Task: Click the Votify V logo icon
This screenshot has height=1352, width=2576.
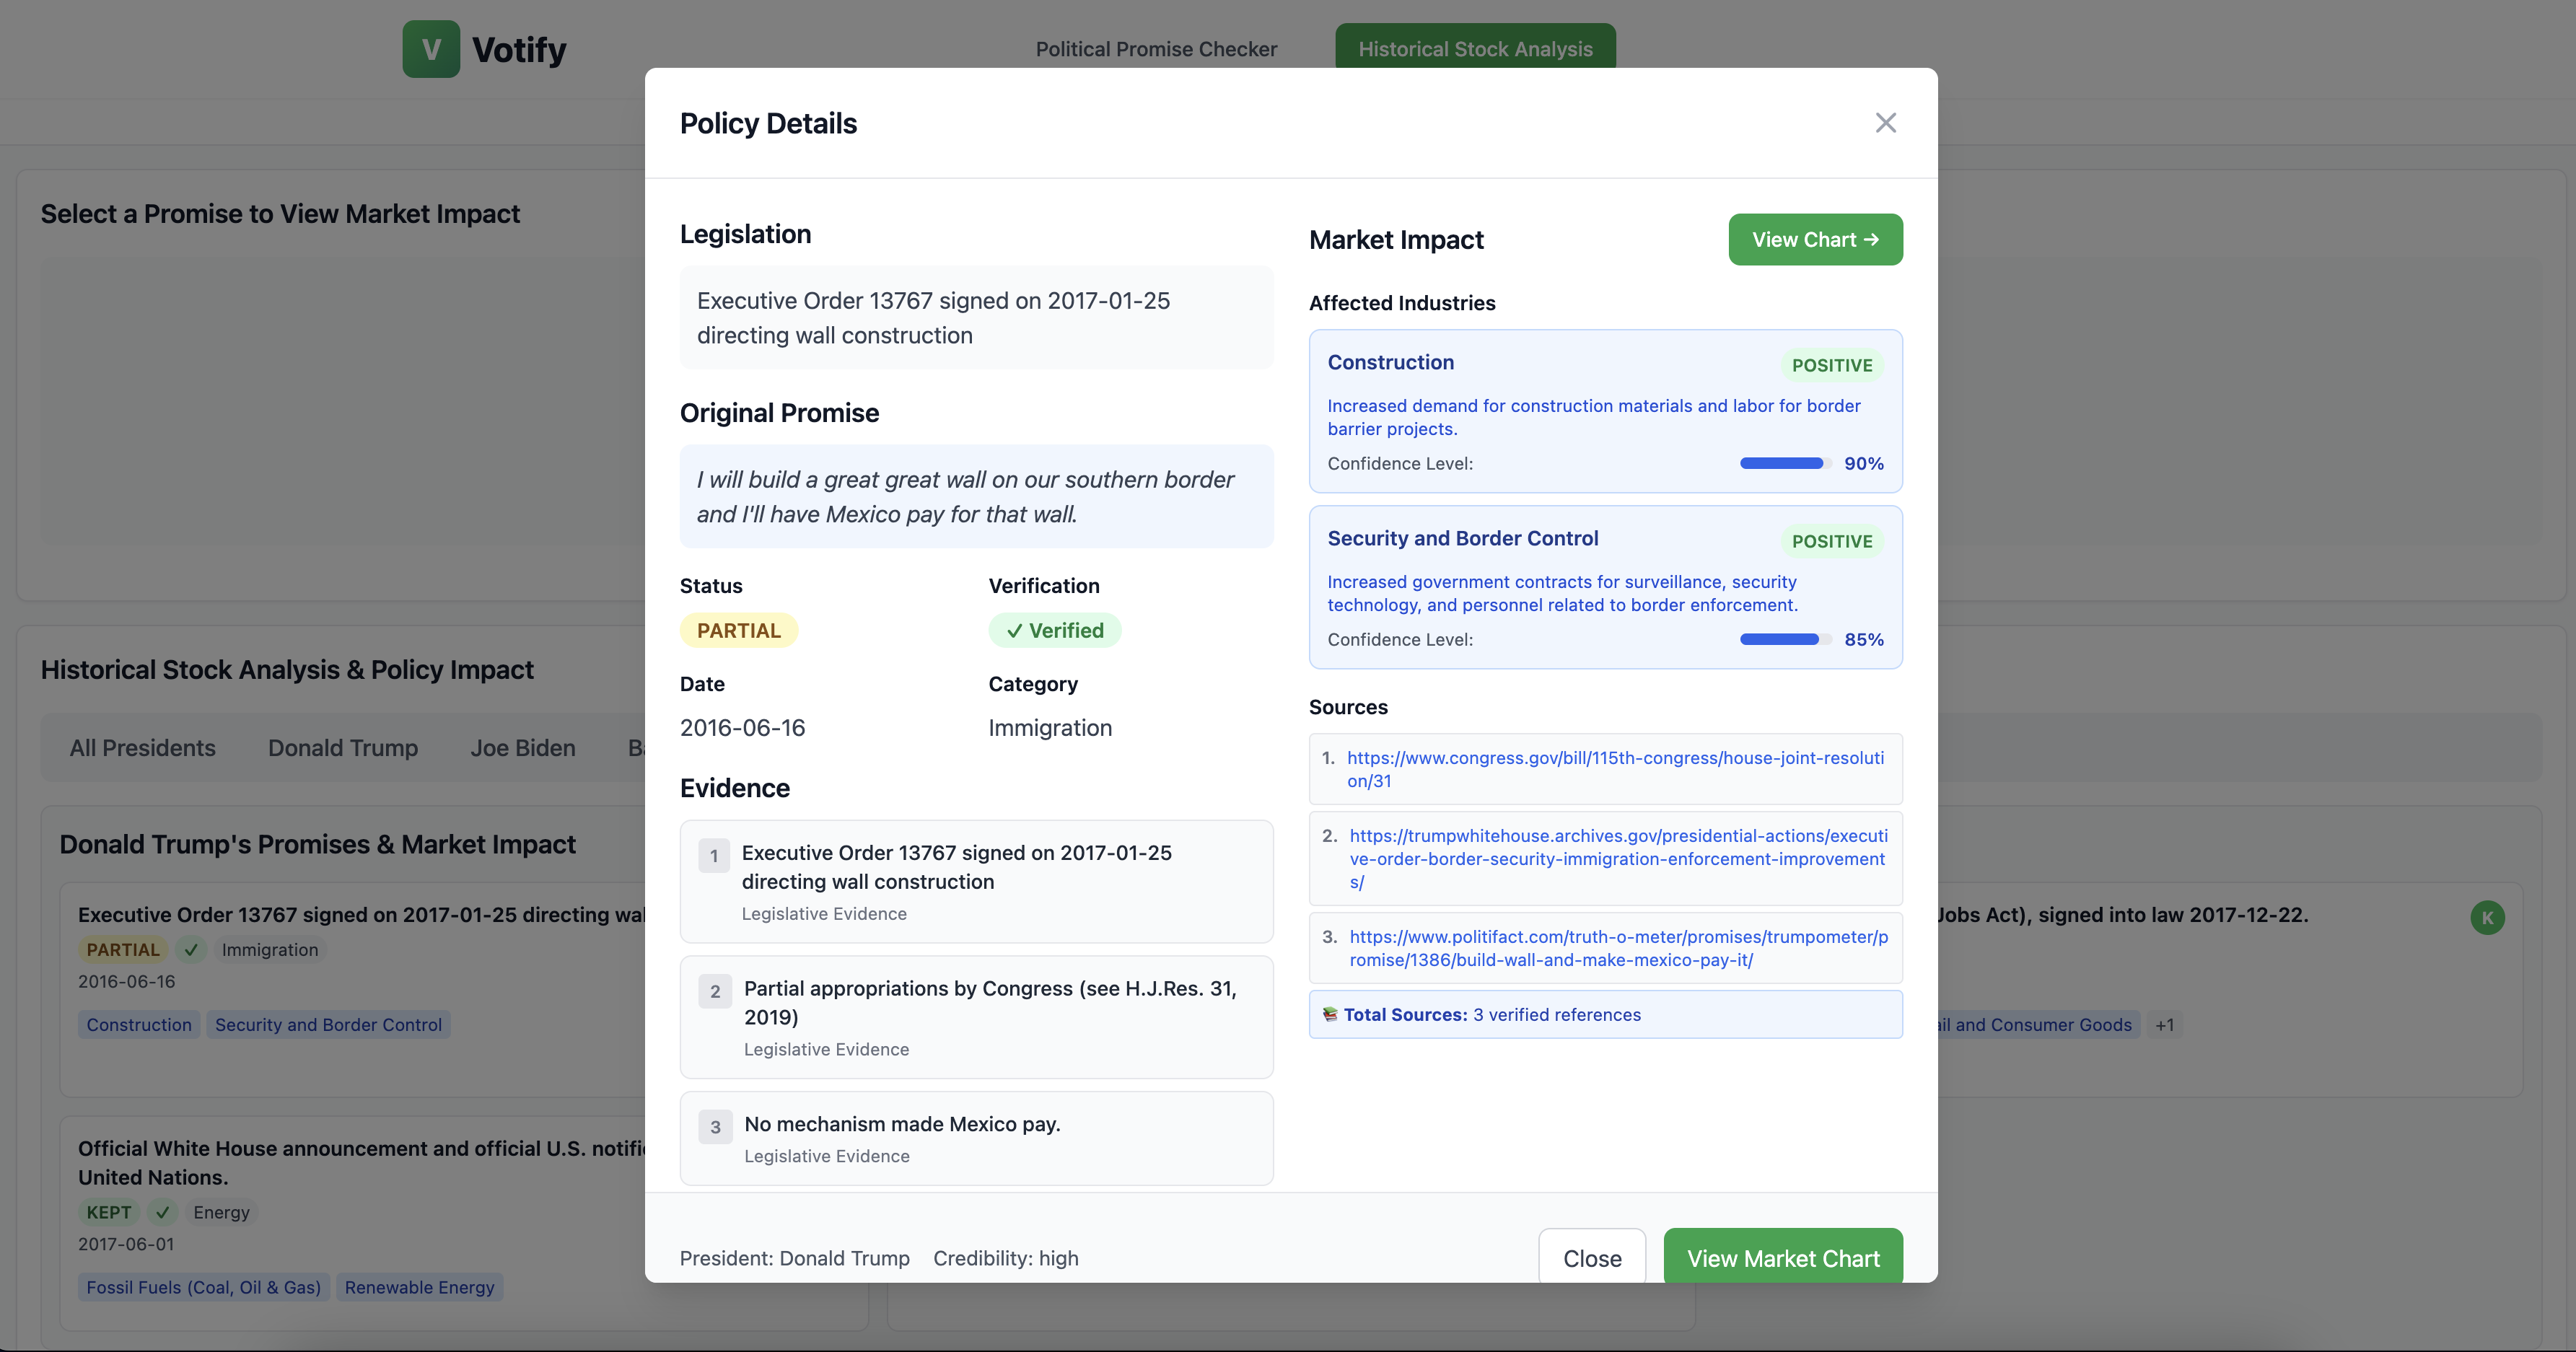Action: pos(431,49)
